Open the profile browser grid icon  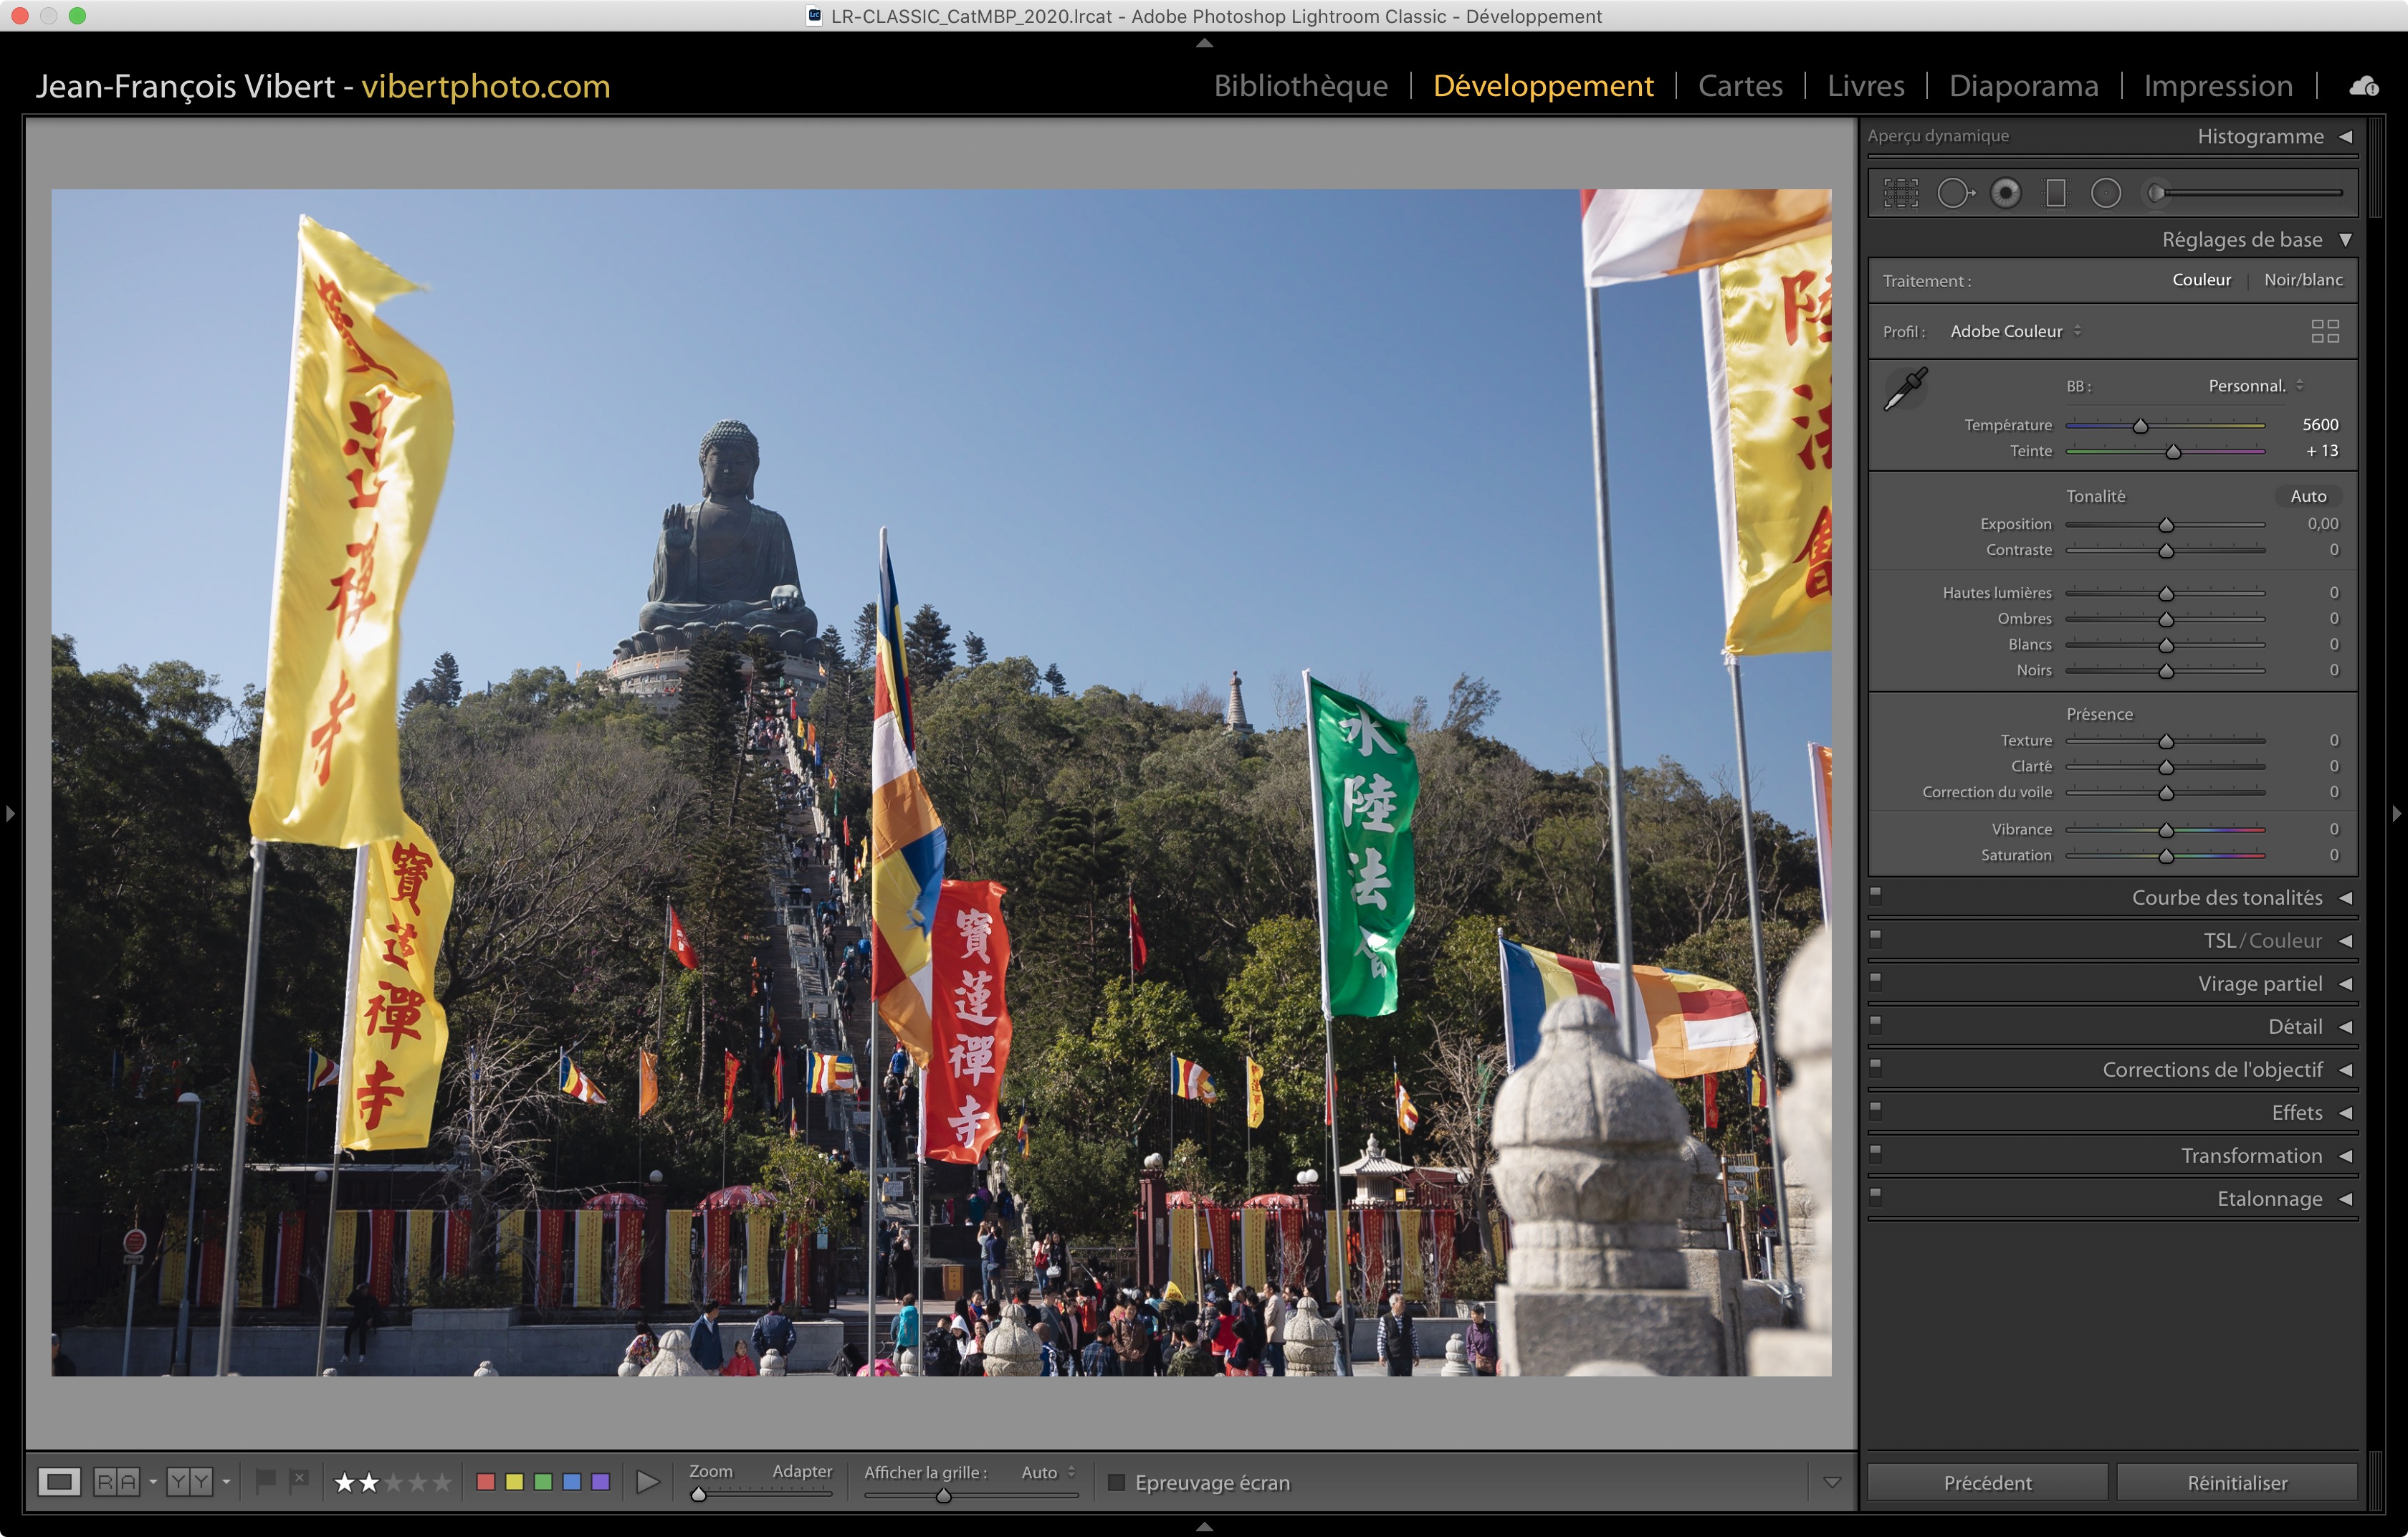2325,331
